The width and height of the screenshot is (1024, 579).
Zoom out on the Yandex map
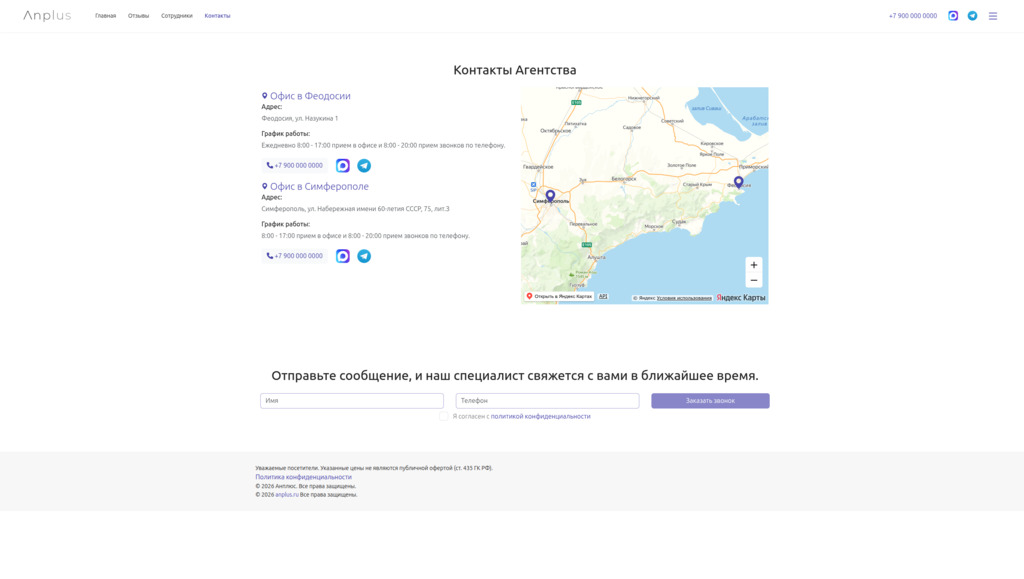[x=753, y=281]
